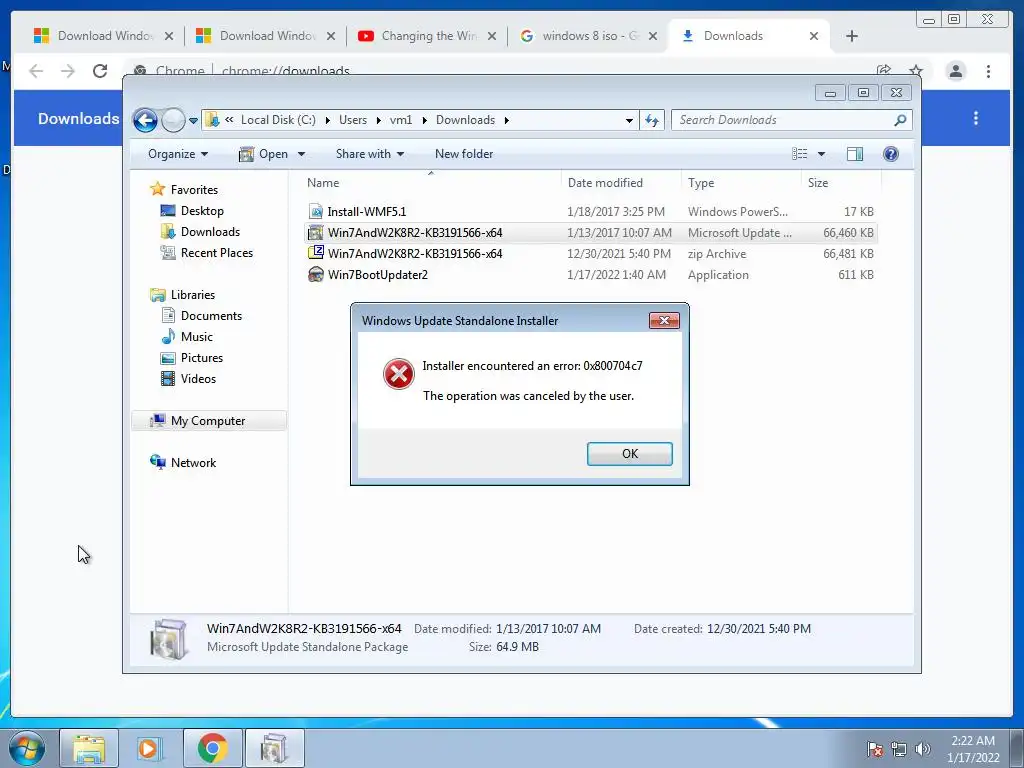Select Users in the address breadcrumb
Viewport: 1024px width, 768px height.
point(353,120)
